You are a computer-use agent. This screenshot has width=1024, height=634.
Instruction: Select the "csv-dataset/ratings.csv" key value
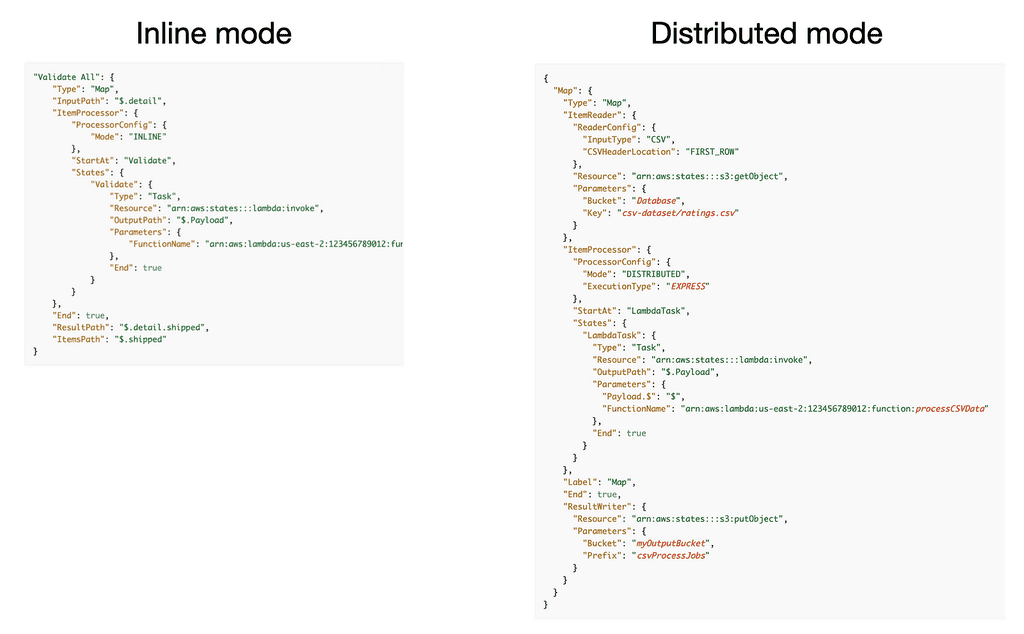pos(684,213)
